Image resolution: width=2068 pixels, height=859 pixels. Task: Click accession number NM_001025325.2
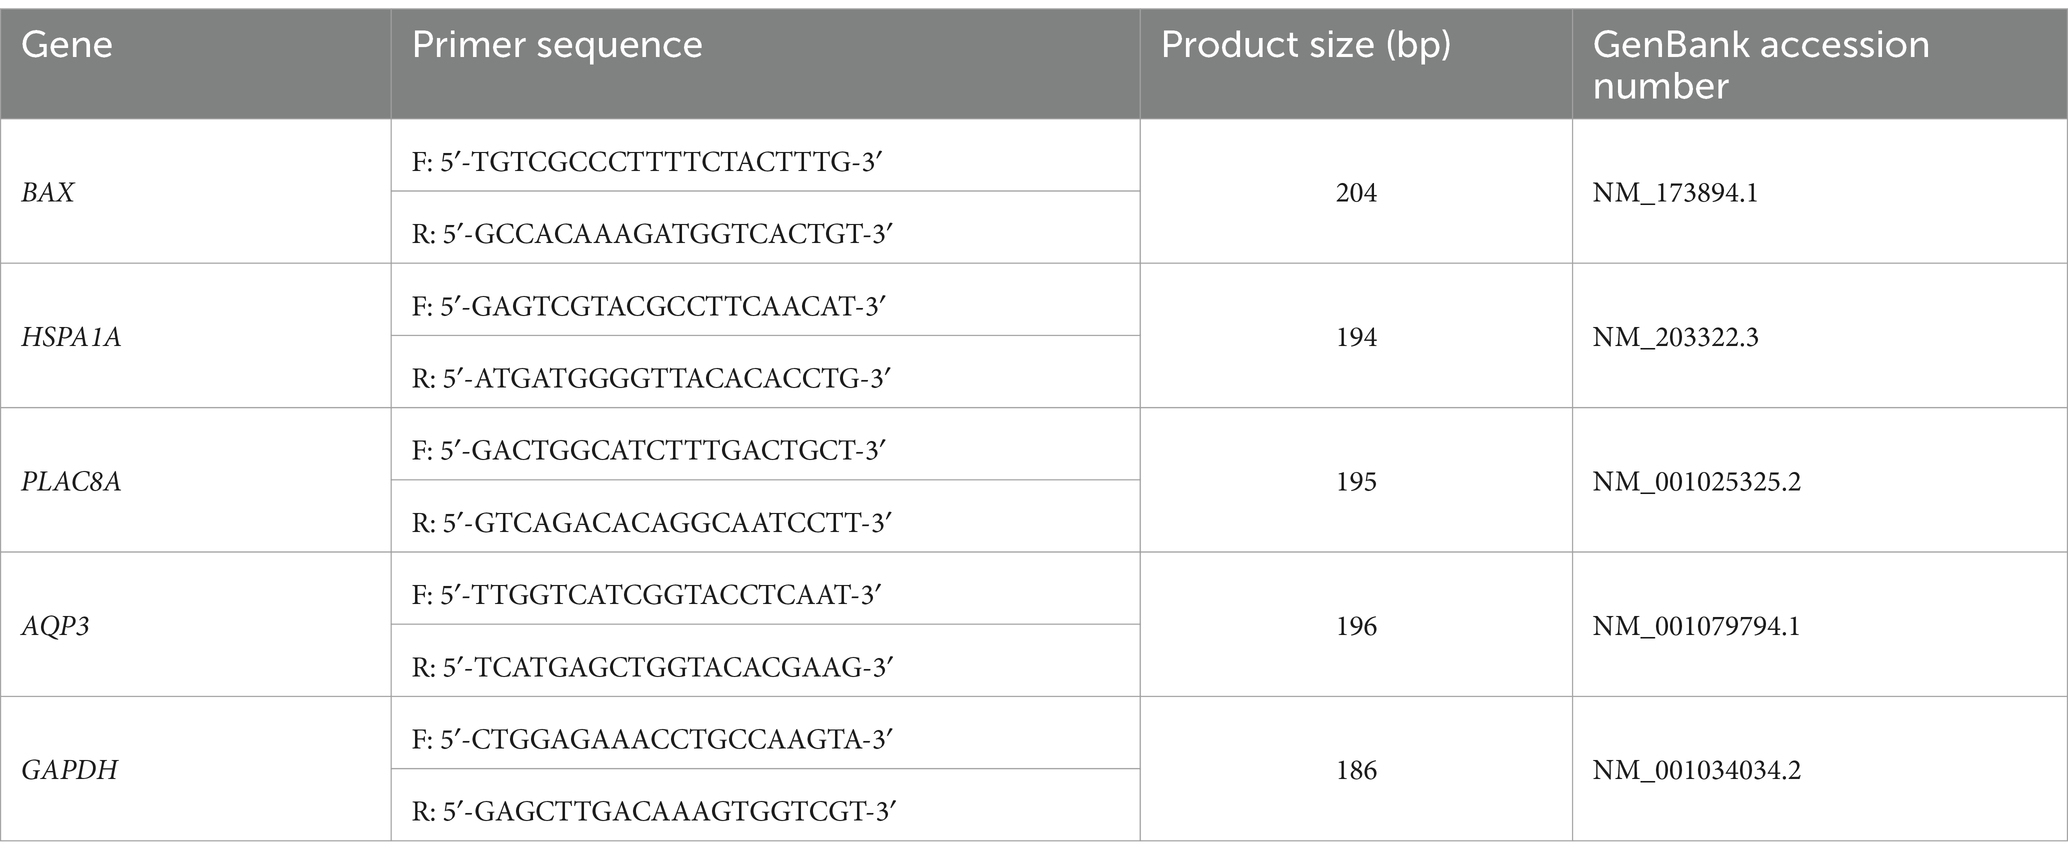coord(1697,482)
